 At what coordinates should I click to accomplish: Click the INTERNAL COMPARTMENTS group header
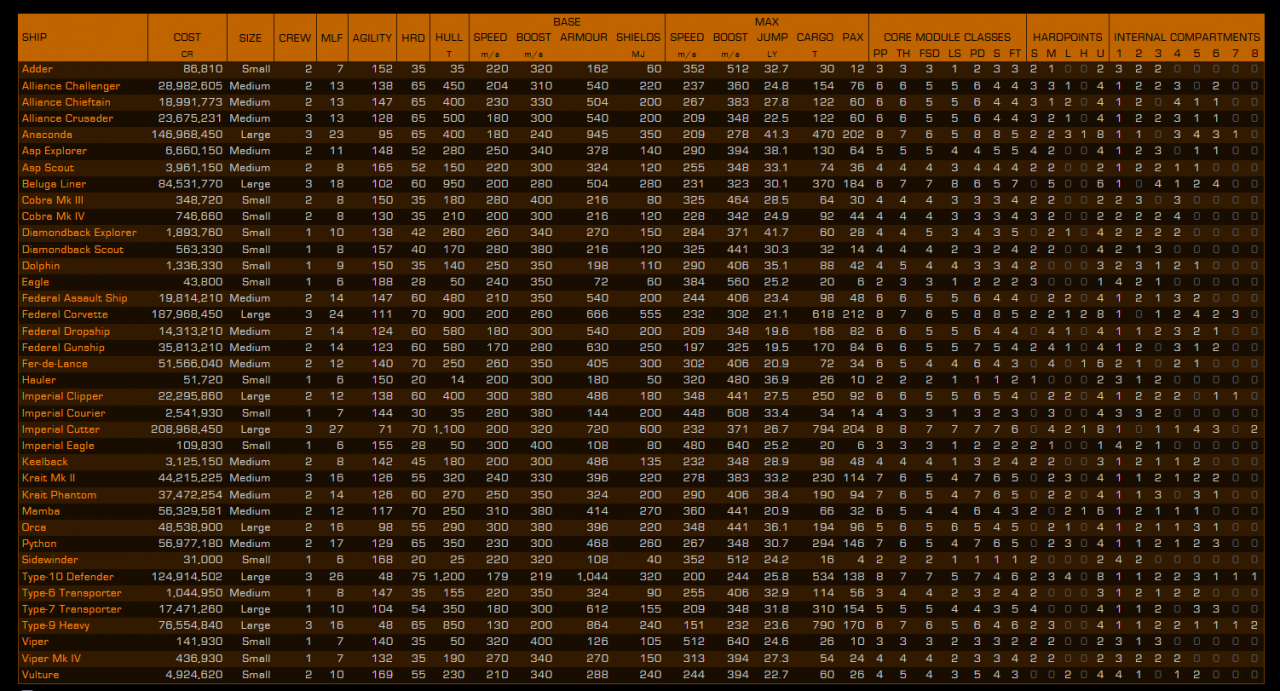(1186, 37)
